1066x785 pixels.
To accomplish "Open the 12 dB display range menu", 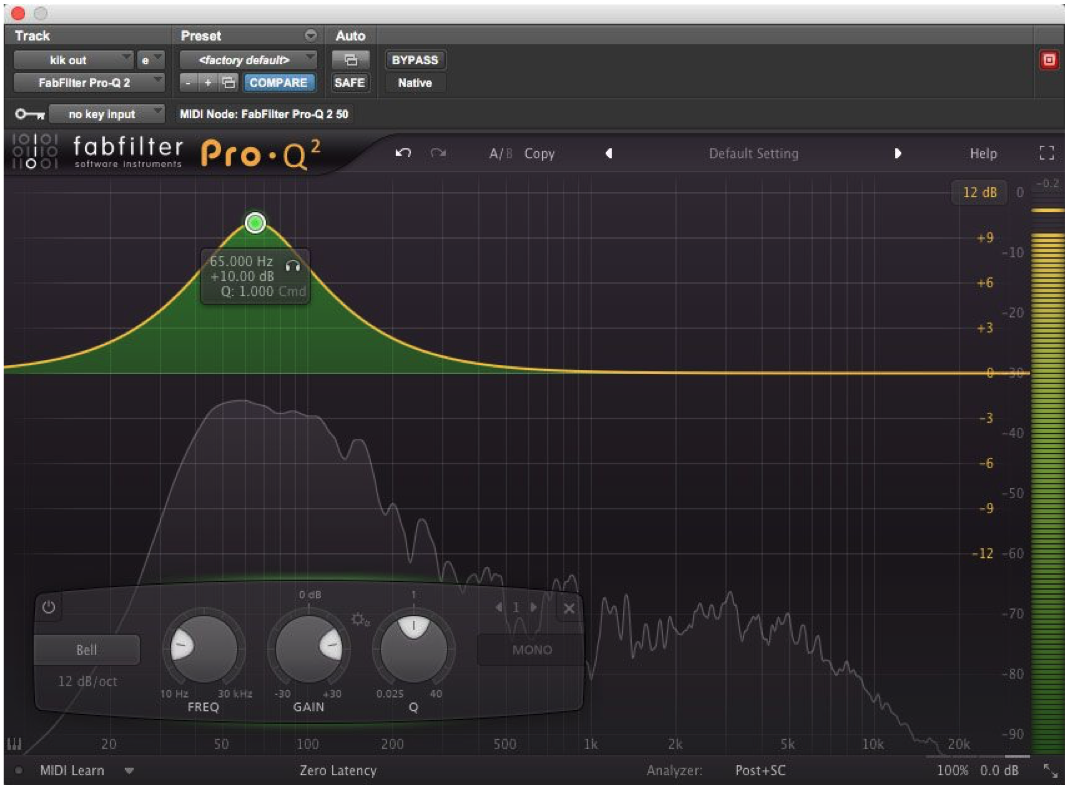I will pos(980,192).
